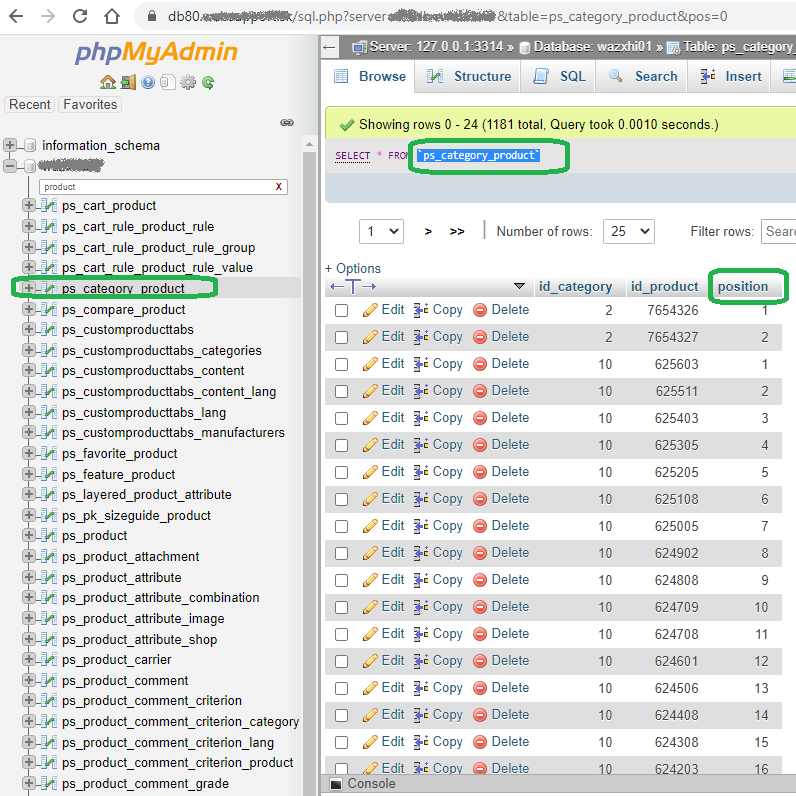Image resolution: width=796 pixels, height=796 pixels.
Task: Switch to the Structure tab
Action: (469, 77)
